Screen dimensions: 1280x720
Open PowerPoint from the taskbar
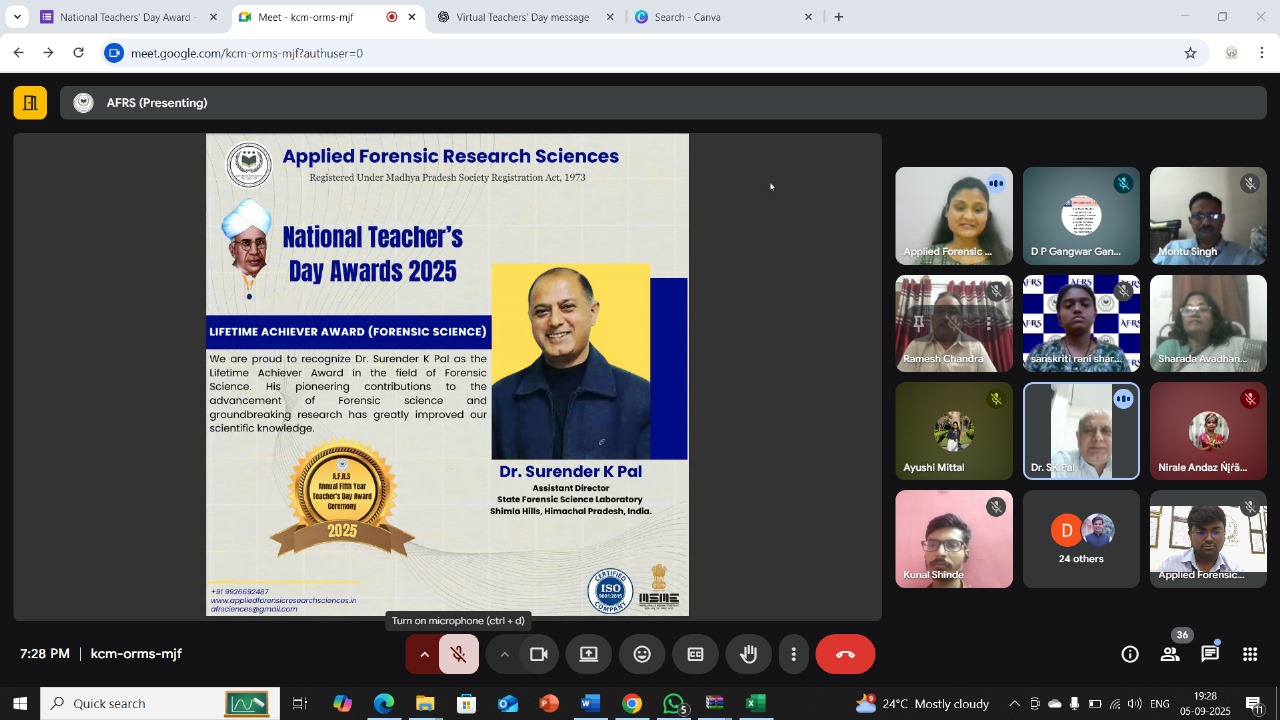(x=549, y=704)
